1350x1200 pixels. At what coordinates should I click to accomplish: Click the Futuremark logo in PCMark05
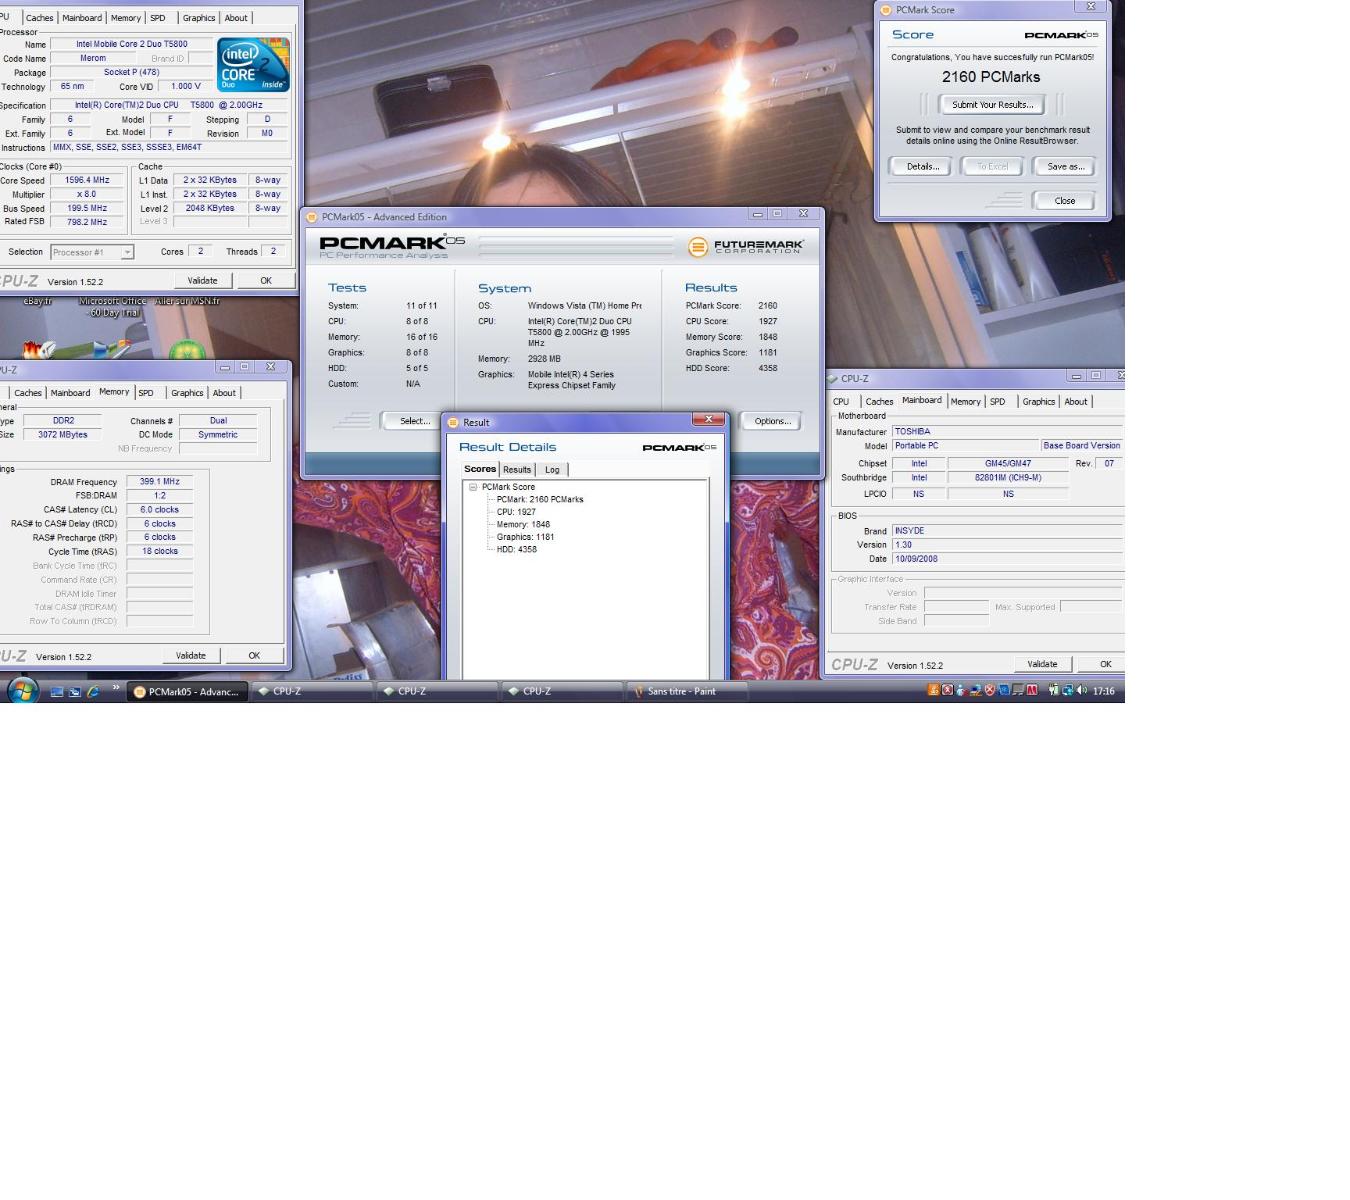click(x=746, y=246)
